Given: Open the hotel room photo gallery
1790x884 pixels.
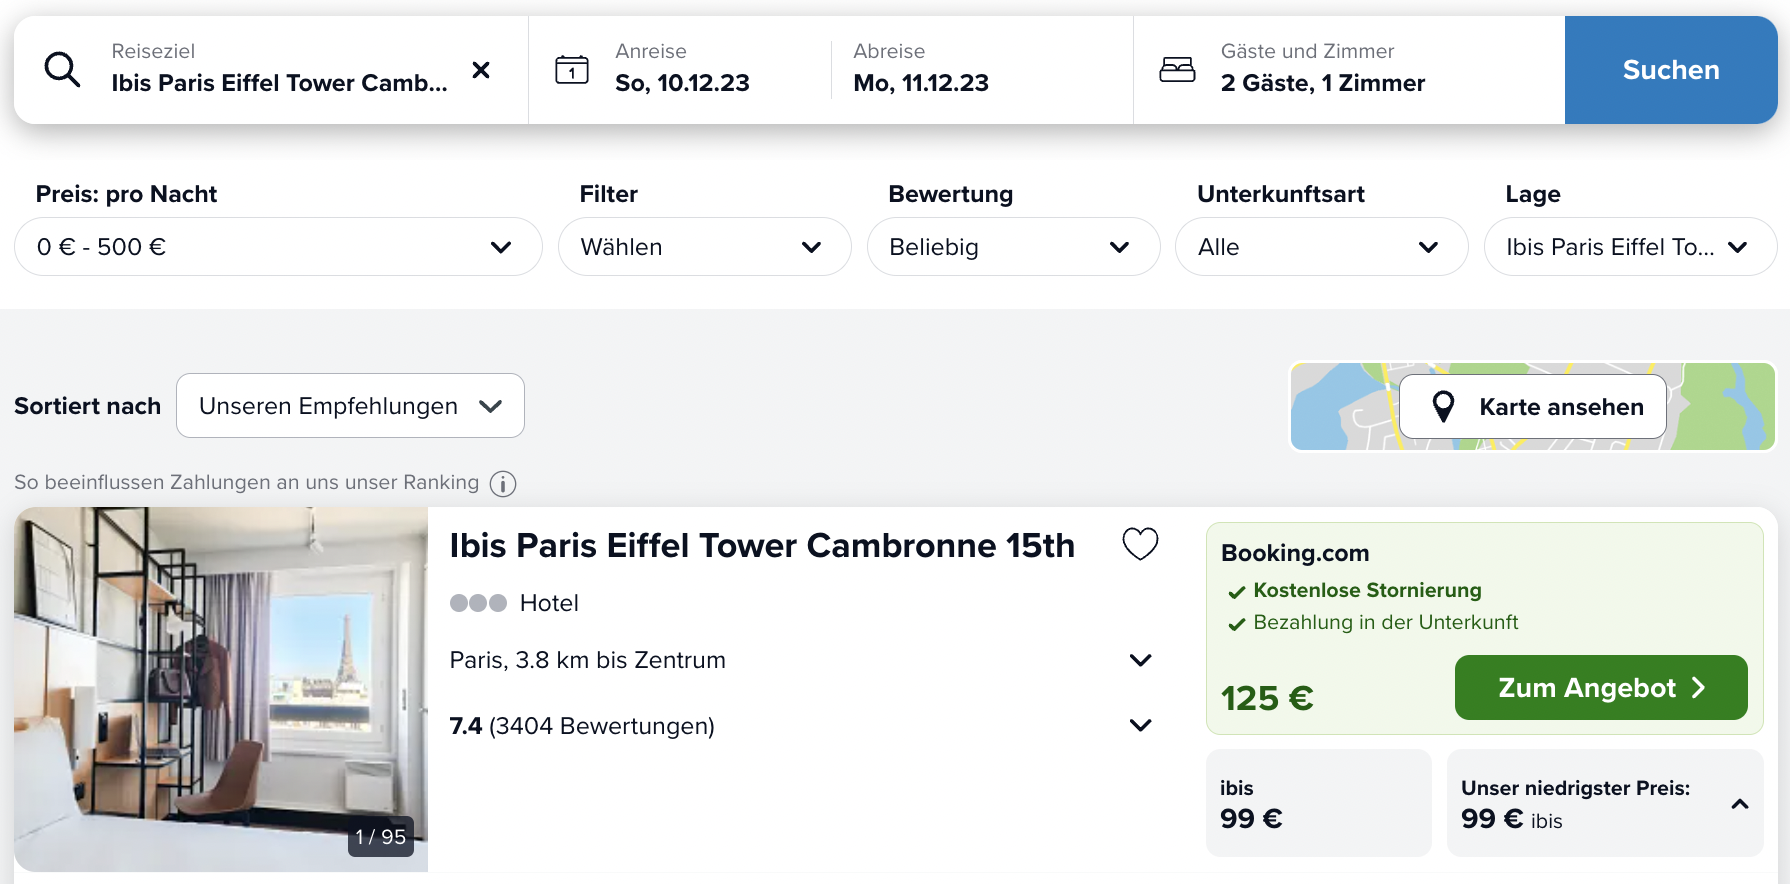Looking at the screenshot, I should [x=221, y=689].
